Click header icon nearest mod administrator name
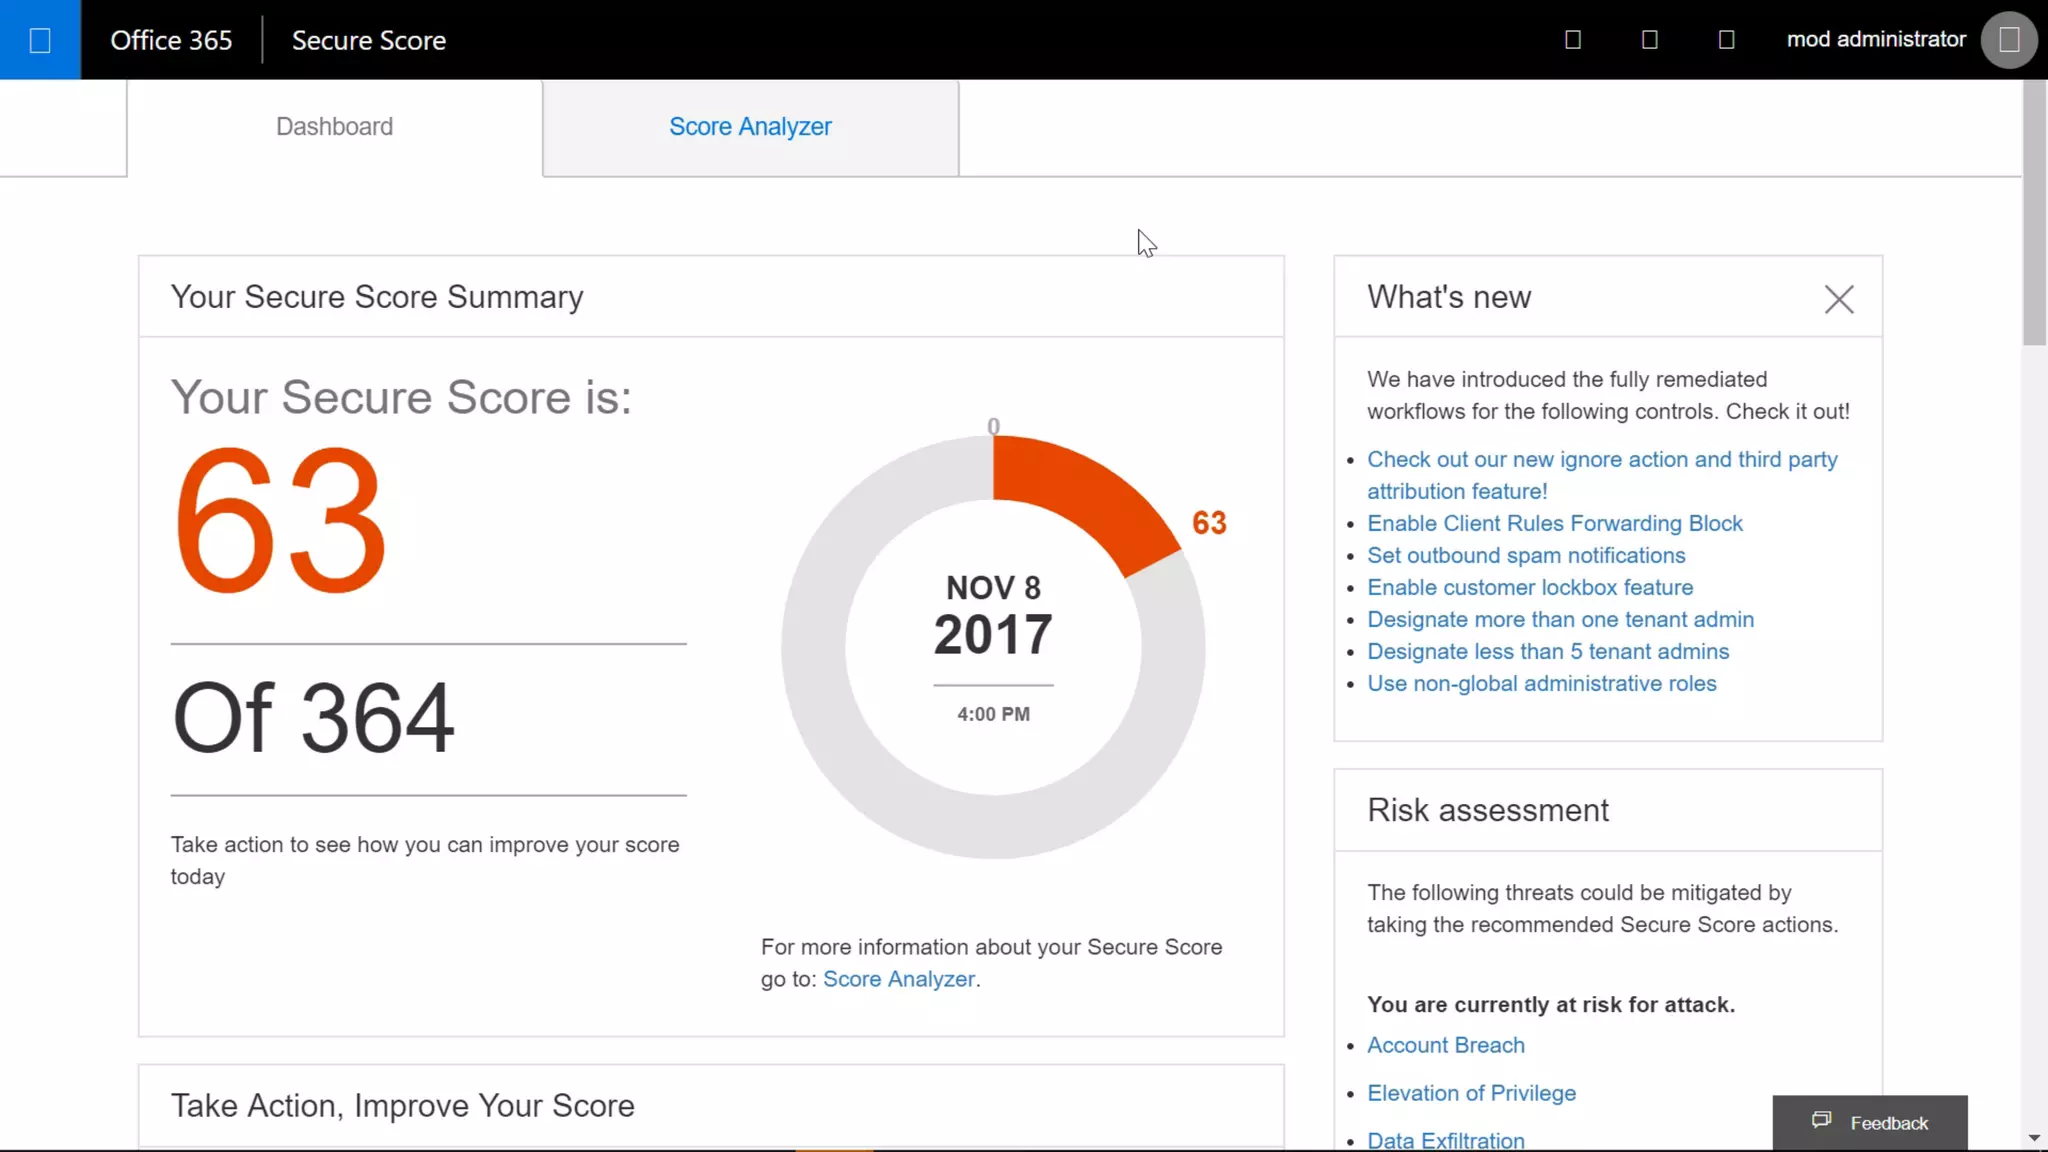The width and height of the screenshot is (2048, 1152). 1727,40
